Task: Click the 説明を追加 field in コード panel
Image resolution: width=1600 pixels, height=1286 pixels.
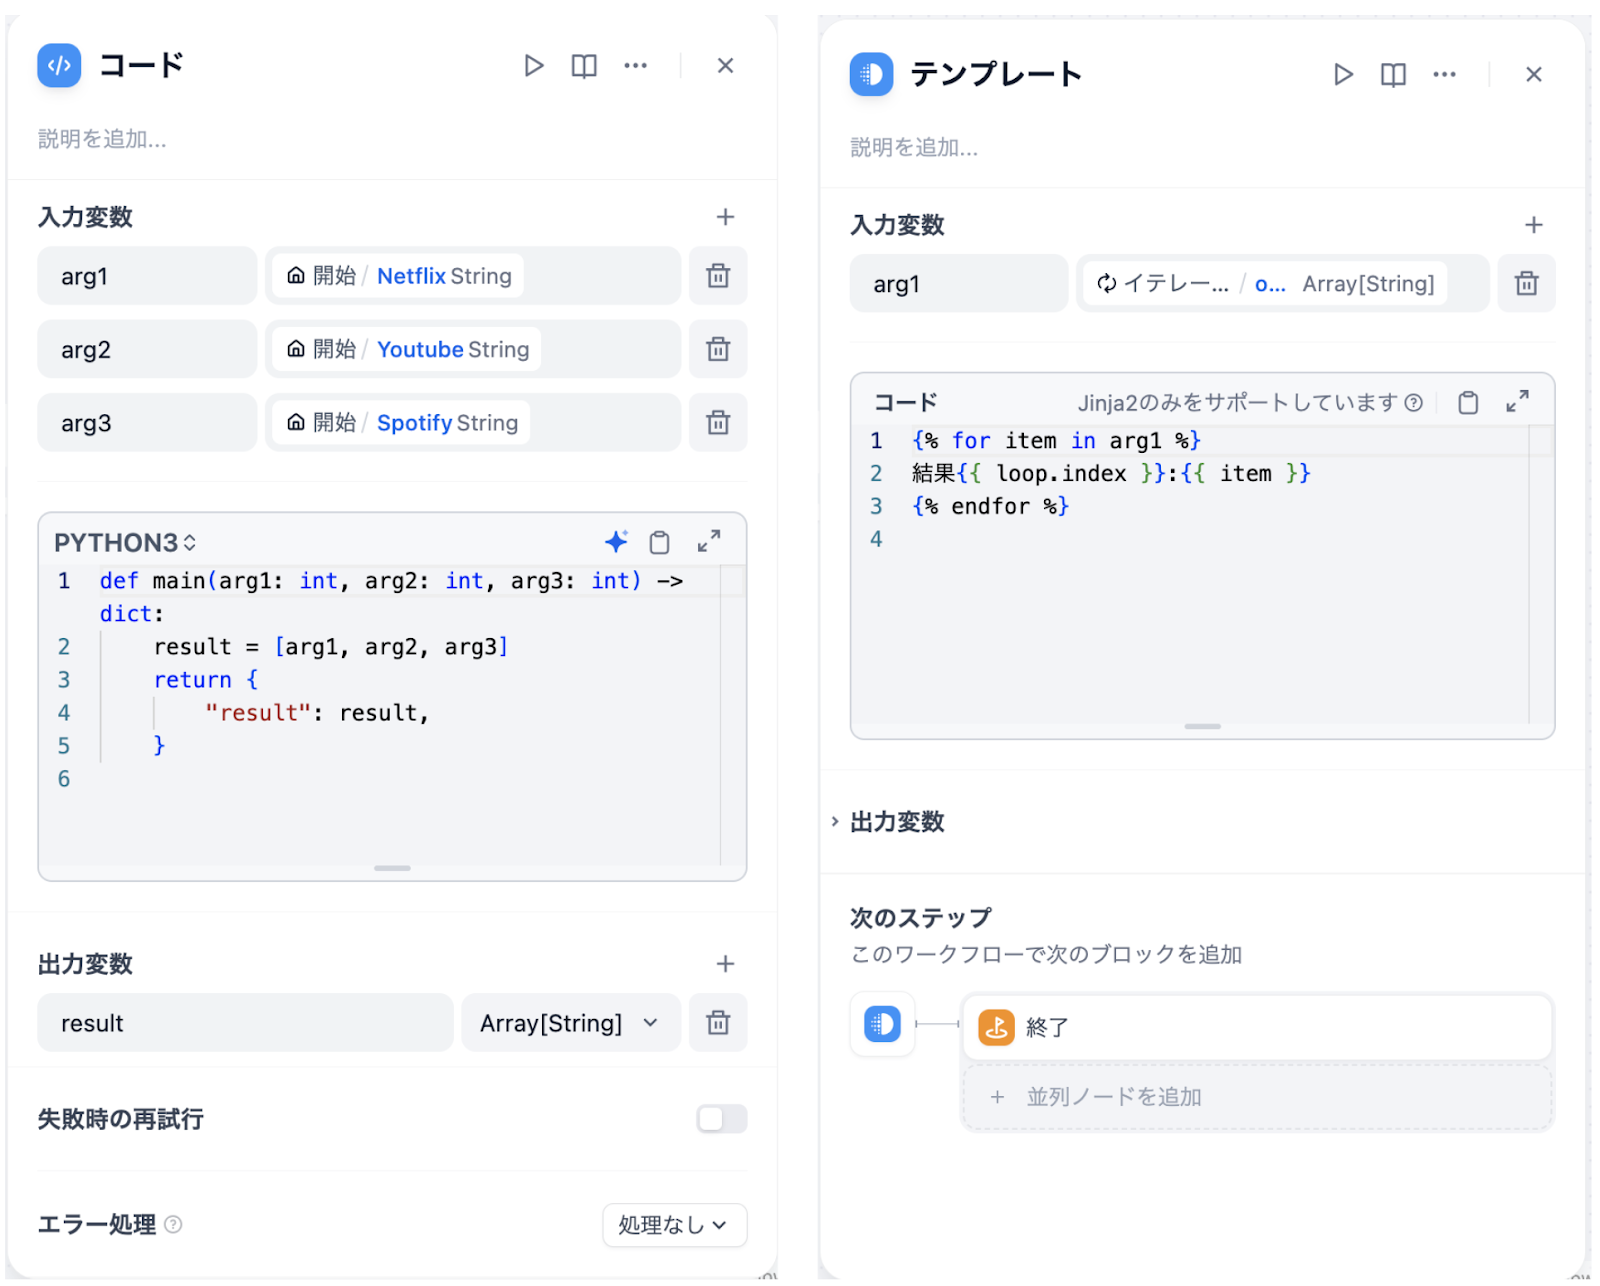Action: [102, 139]
